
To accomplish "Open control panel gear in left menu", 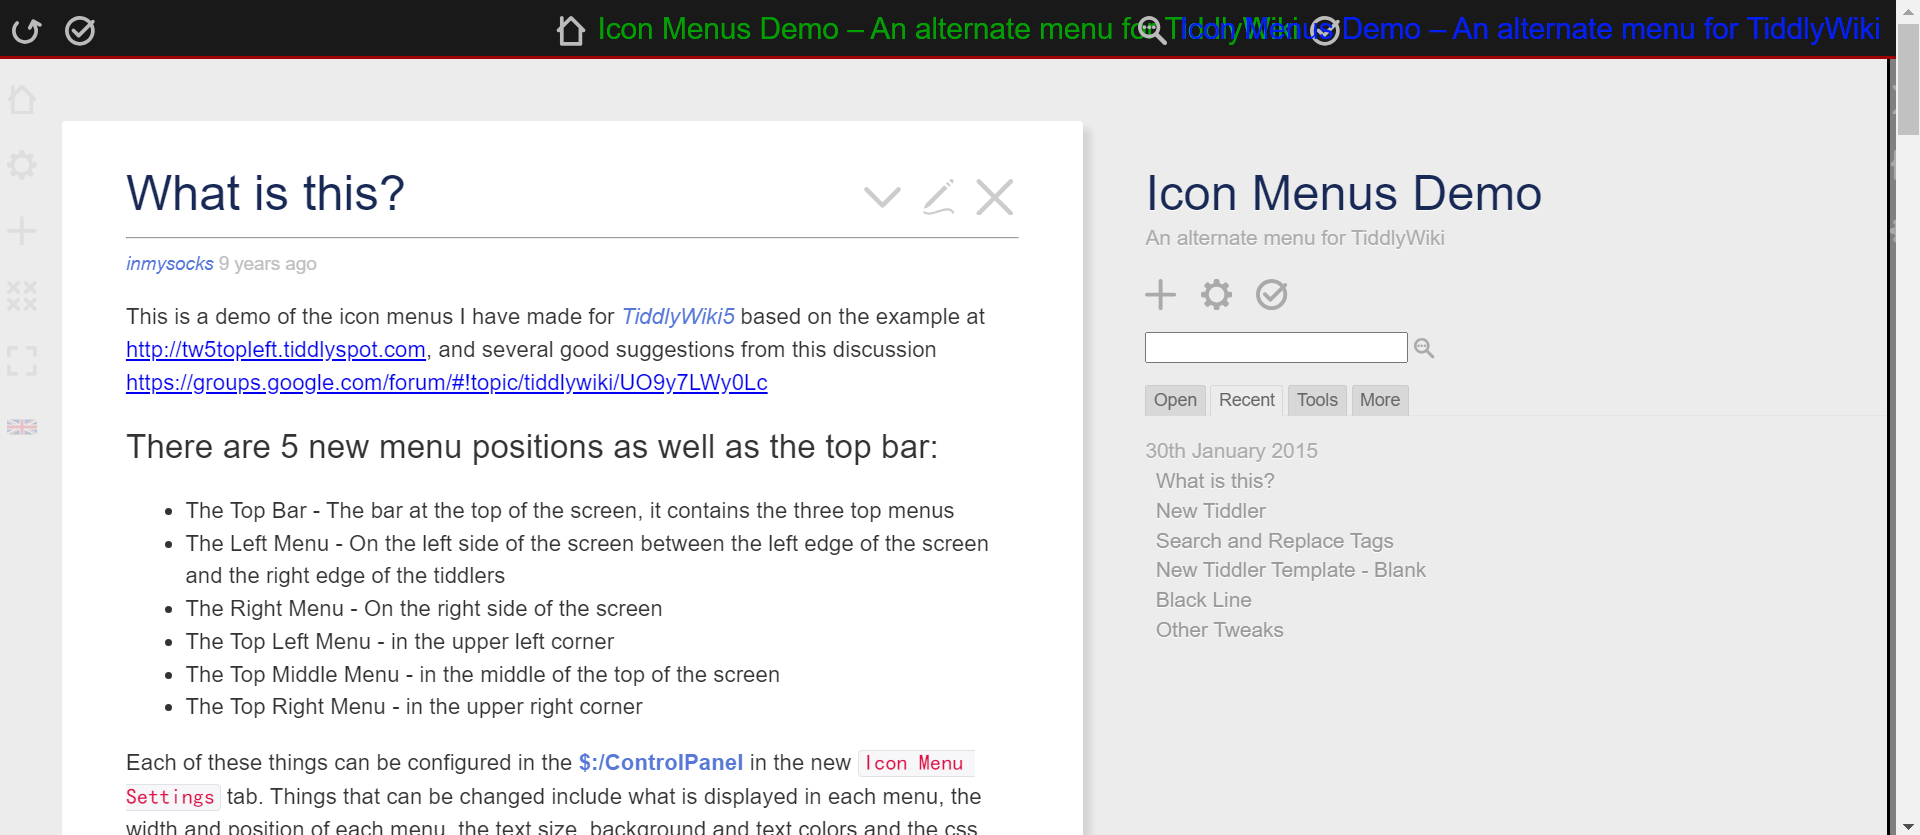I will click(x=22, y=165).
